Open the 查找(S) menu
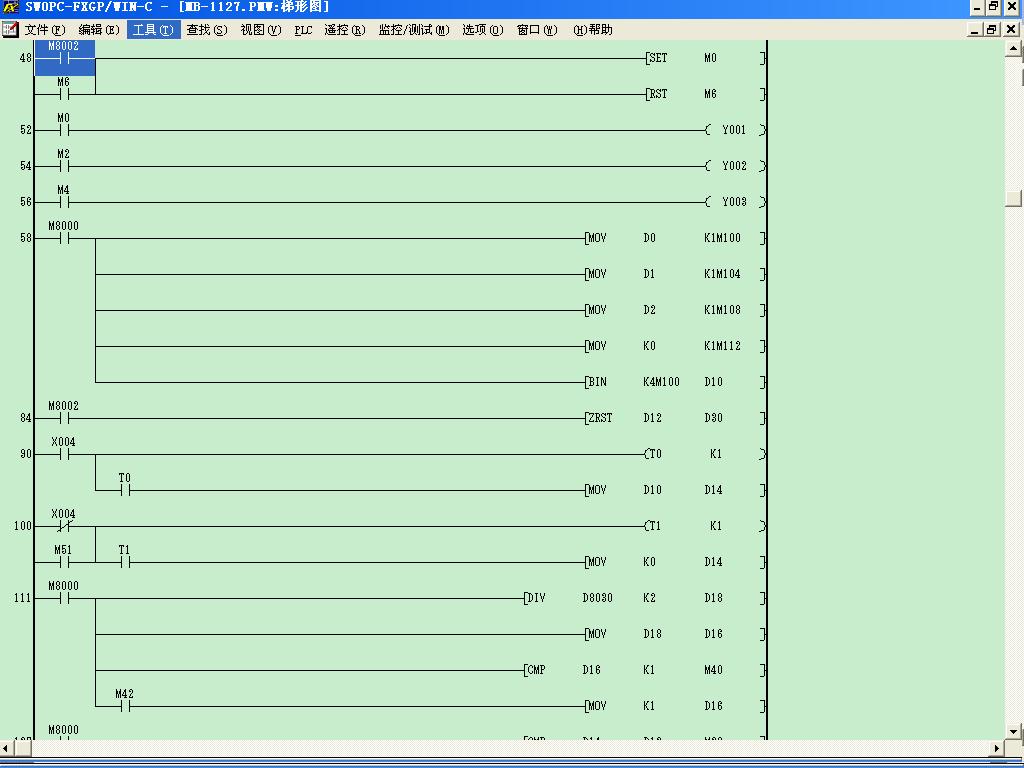1024x768 pixels. (207, 30)
